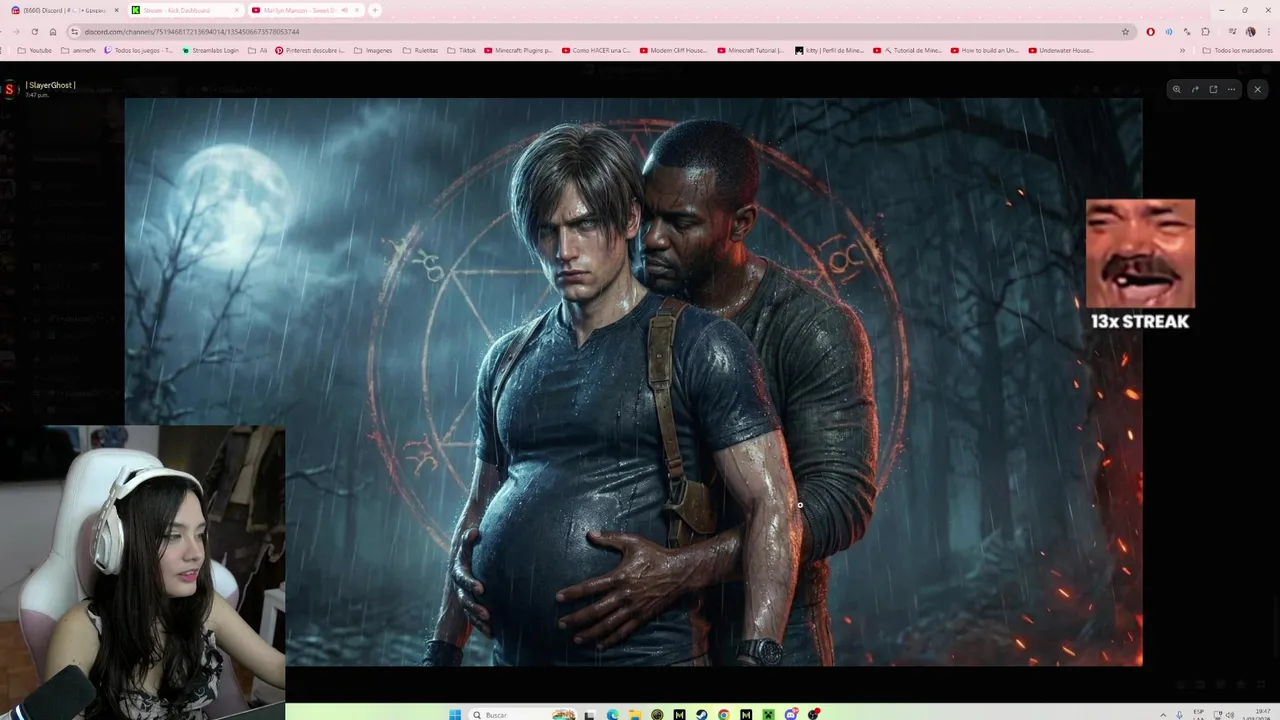Image resolution: width=1280 pixels, height=720 pixels.
Task: Mute the Marilyn Manson tab audio icon
Action: [x=345, y=10]
